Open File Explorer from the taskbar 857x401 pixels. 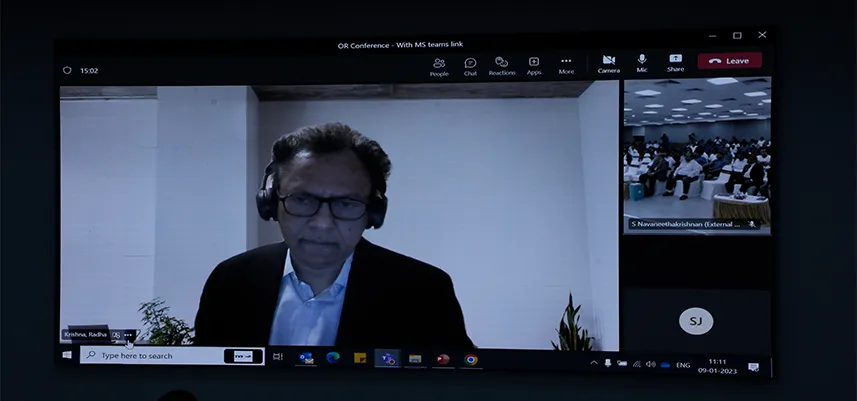point(415,359)
